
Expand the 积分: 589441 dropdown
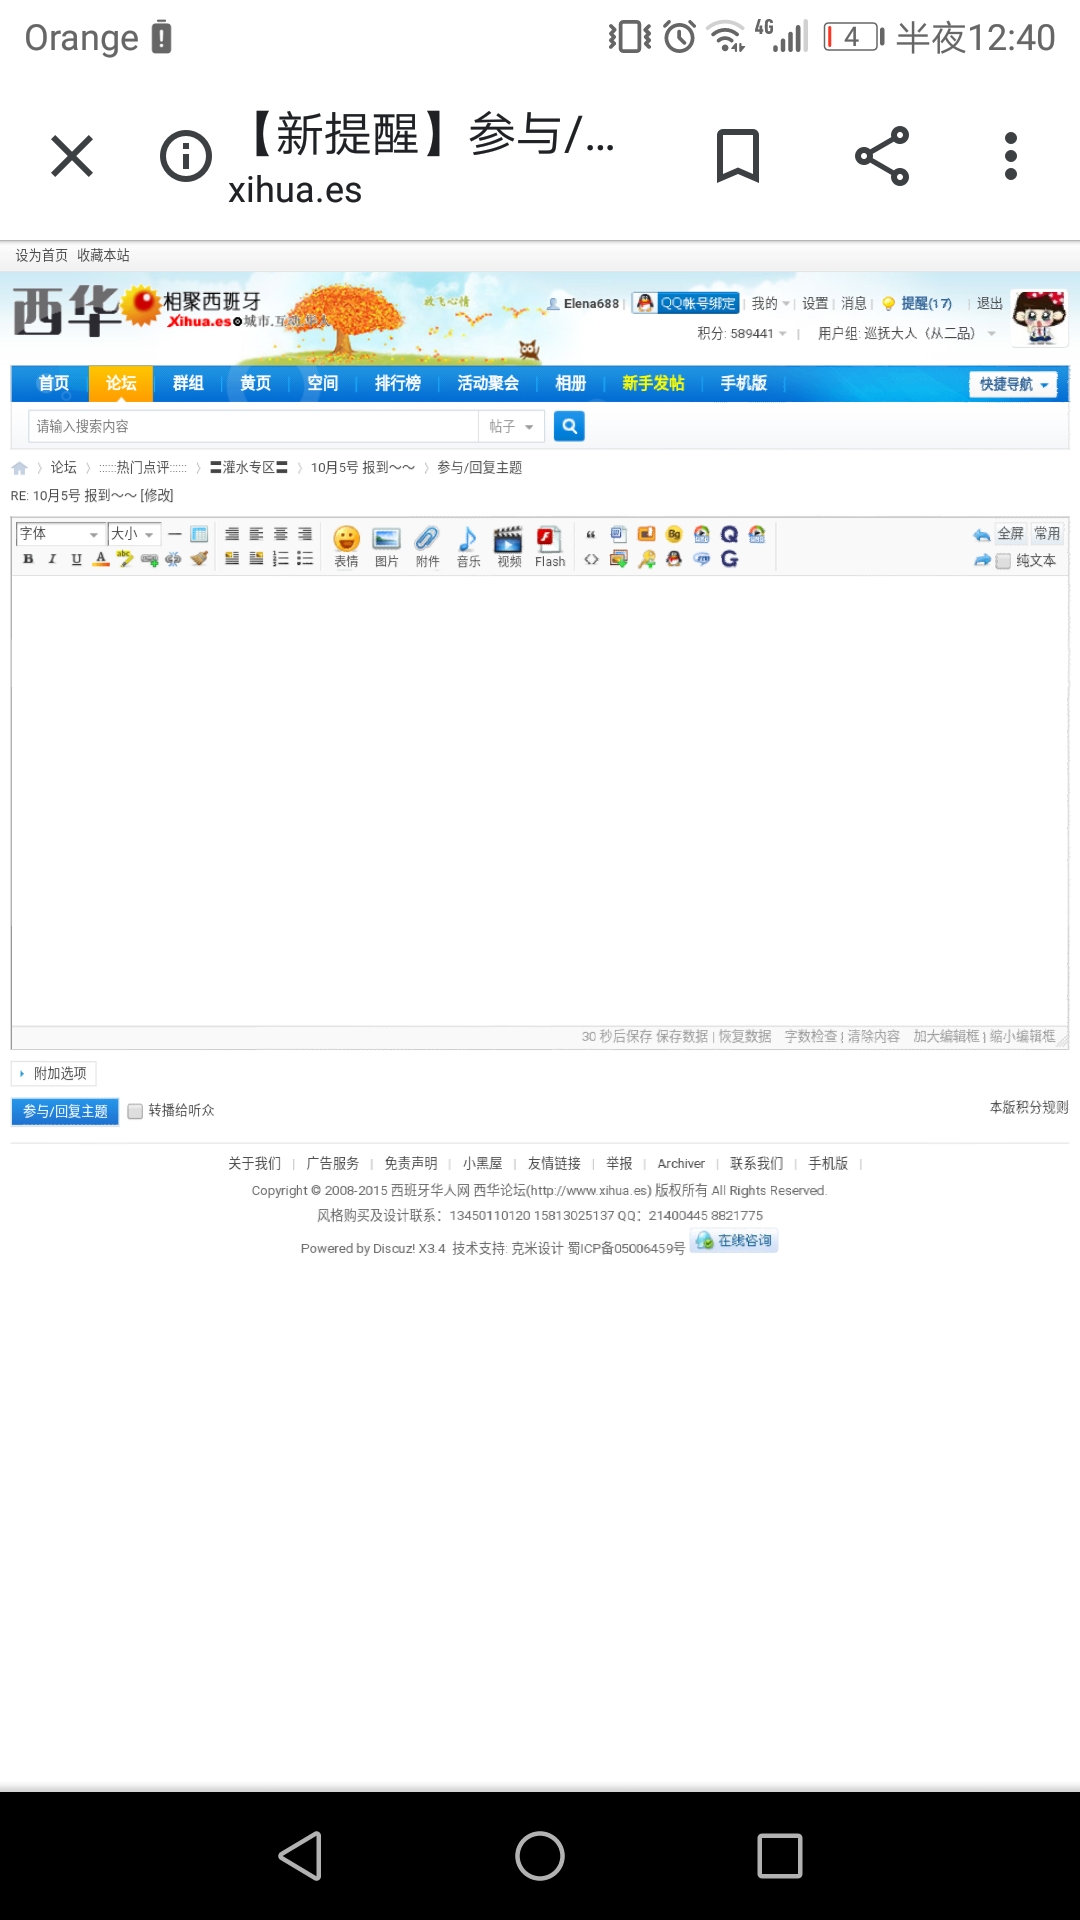pyautogui.click(x=742, y=333)
